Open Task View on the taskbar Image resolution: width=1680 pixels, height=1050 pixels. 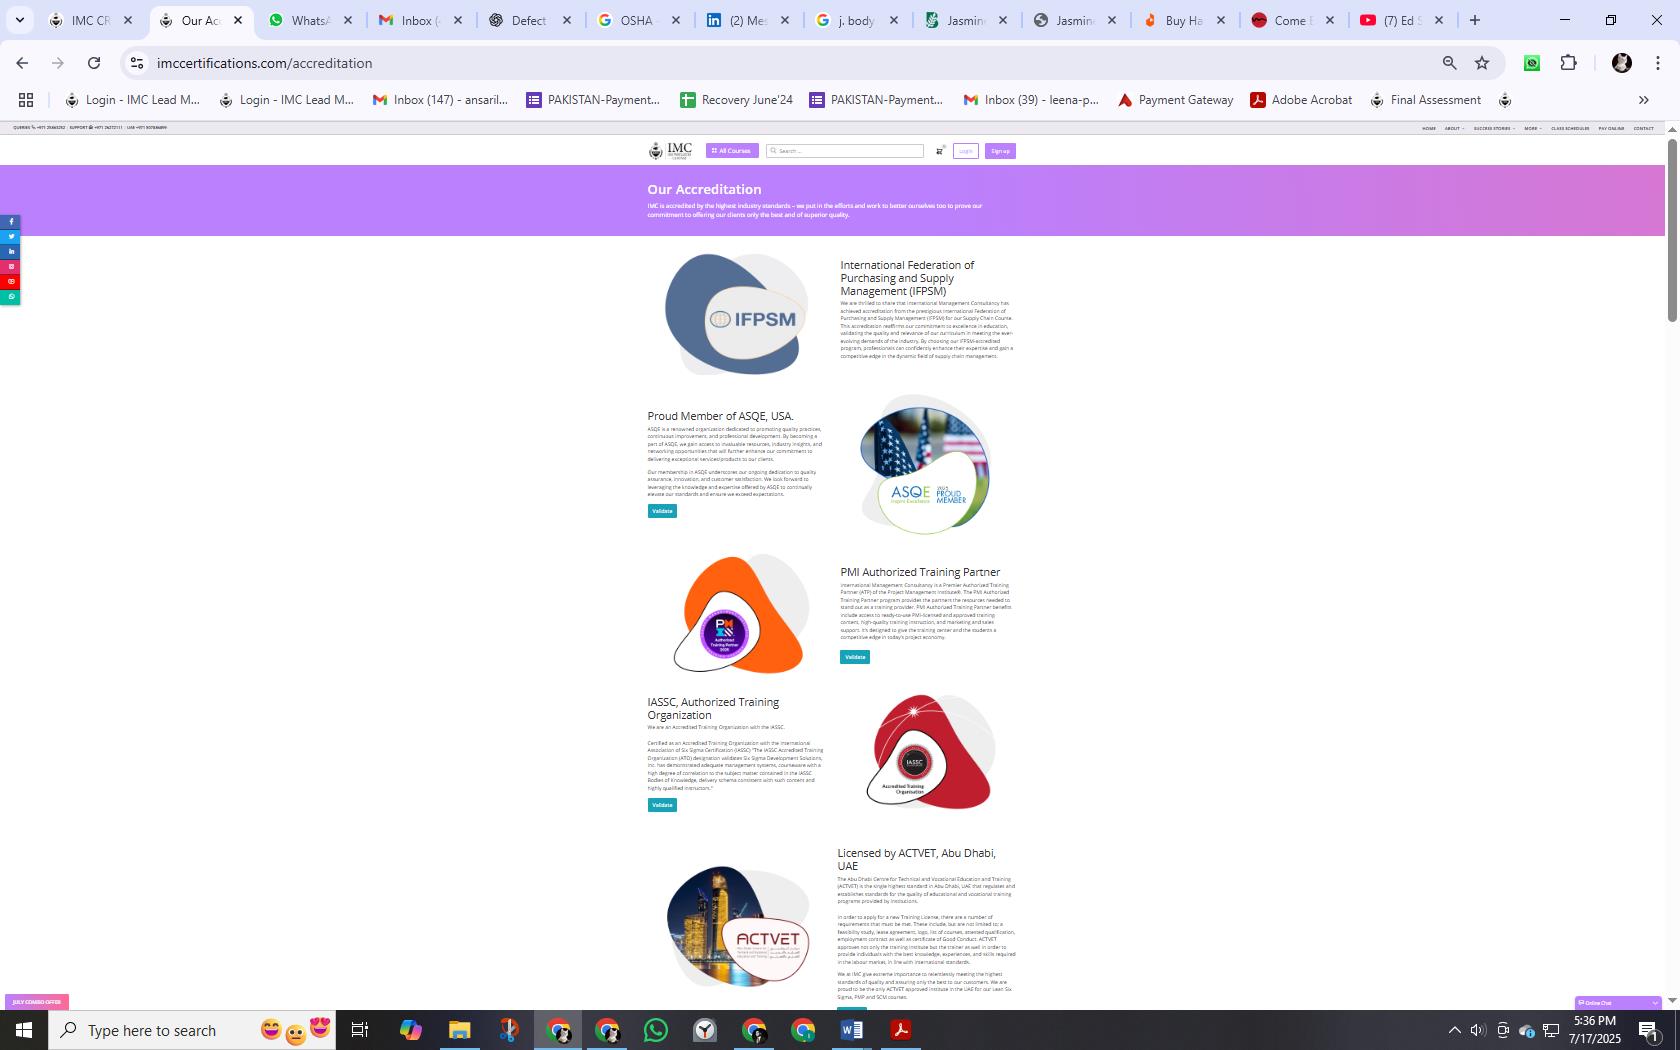pos(360,1030)
